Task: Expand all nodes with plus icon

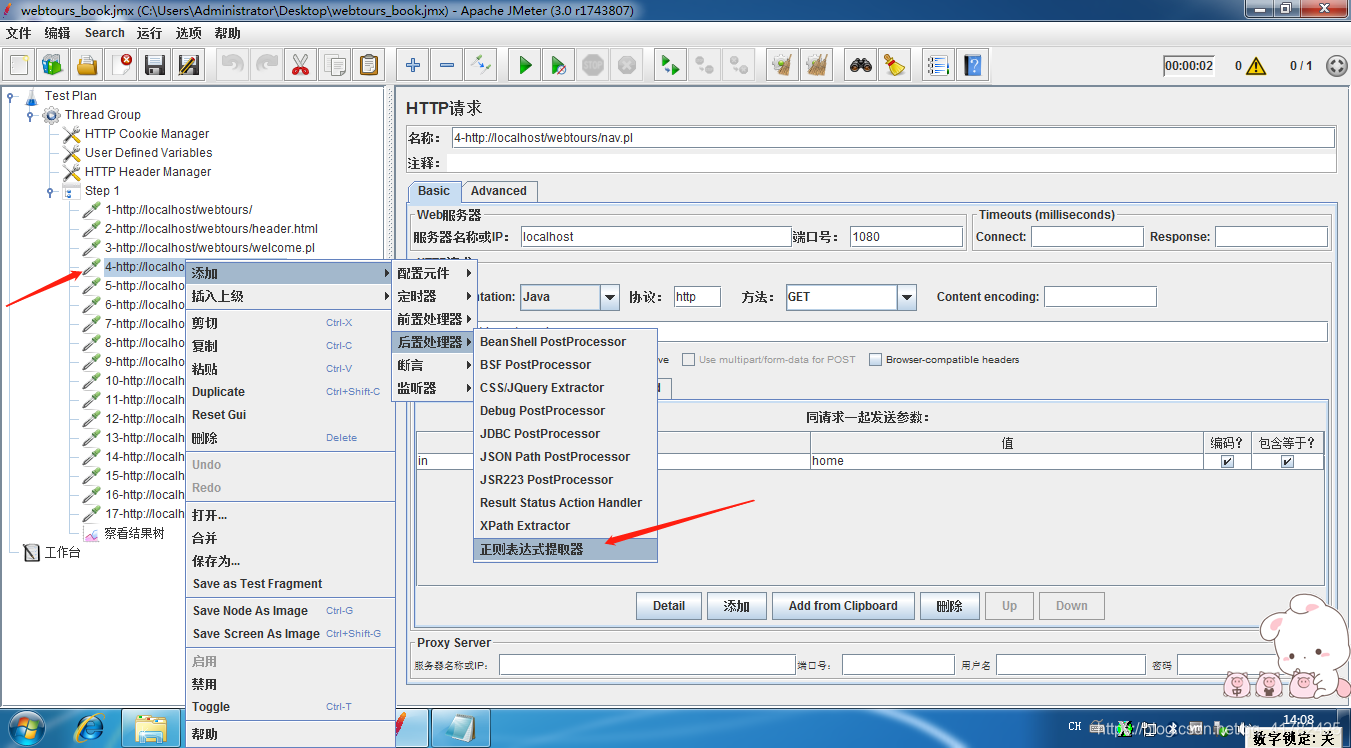Action: (x=412, y=66)
